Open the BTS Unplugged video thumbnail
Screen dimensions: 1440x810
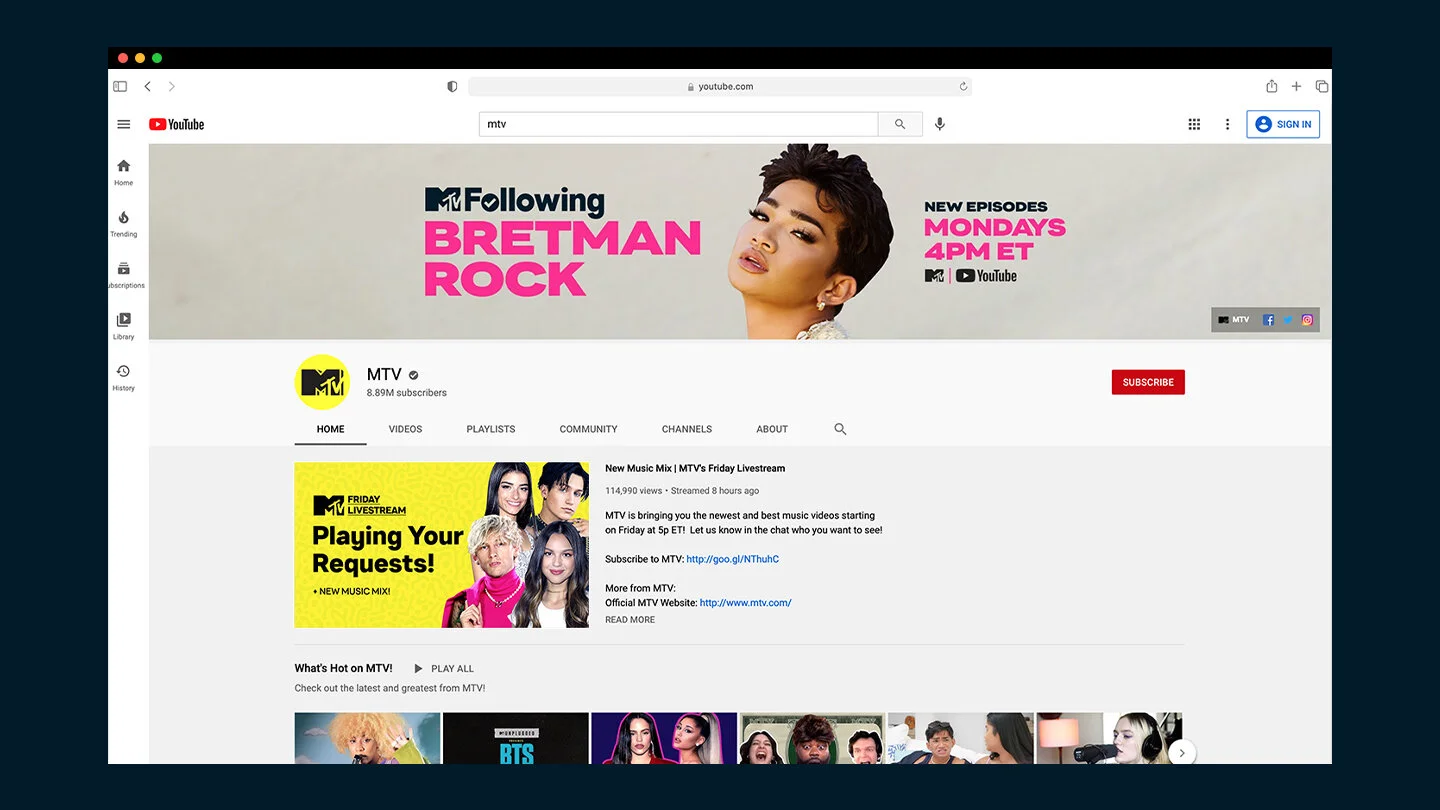(x=516, y=738)
